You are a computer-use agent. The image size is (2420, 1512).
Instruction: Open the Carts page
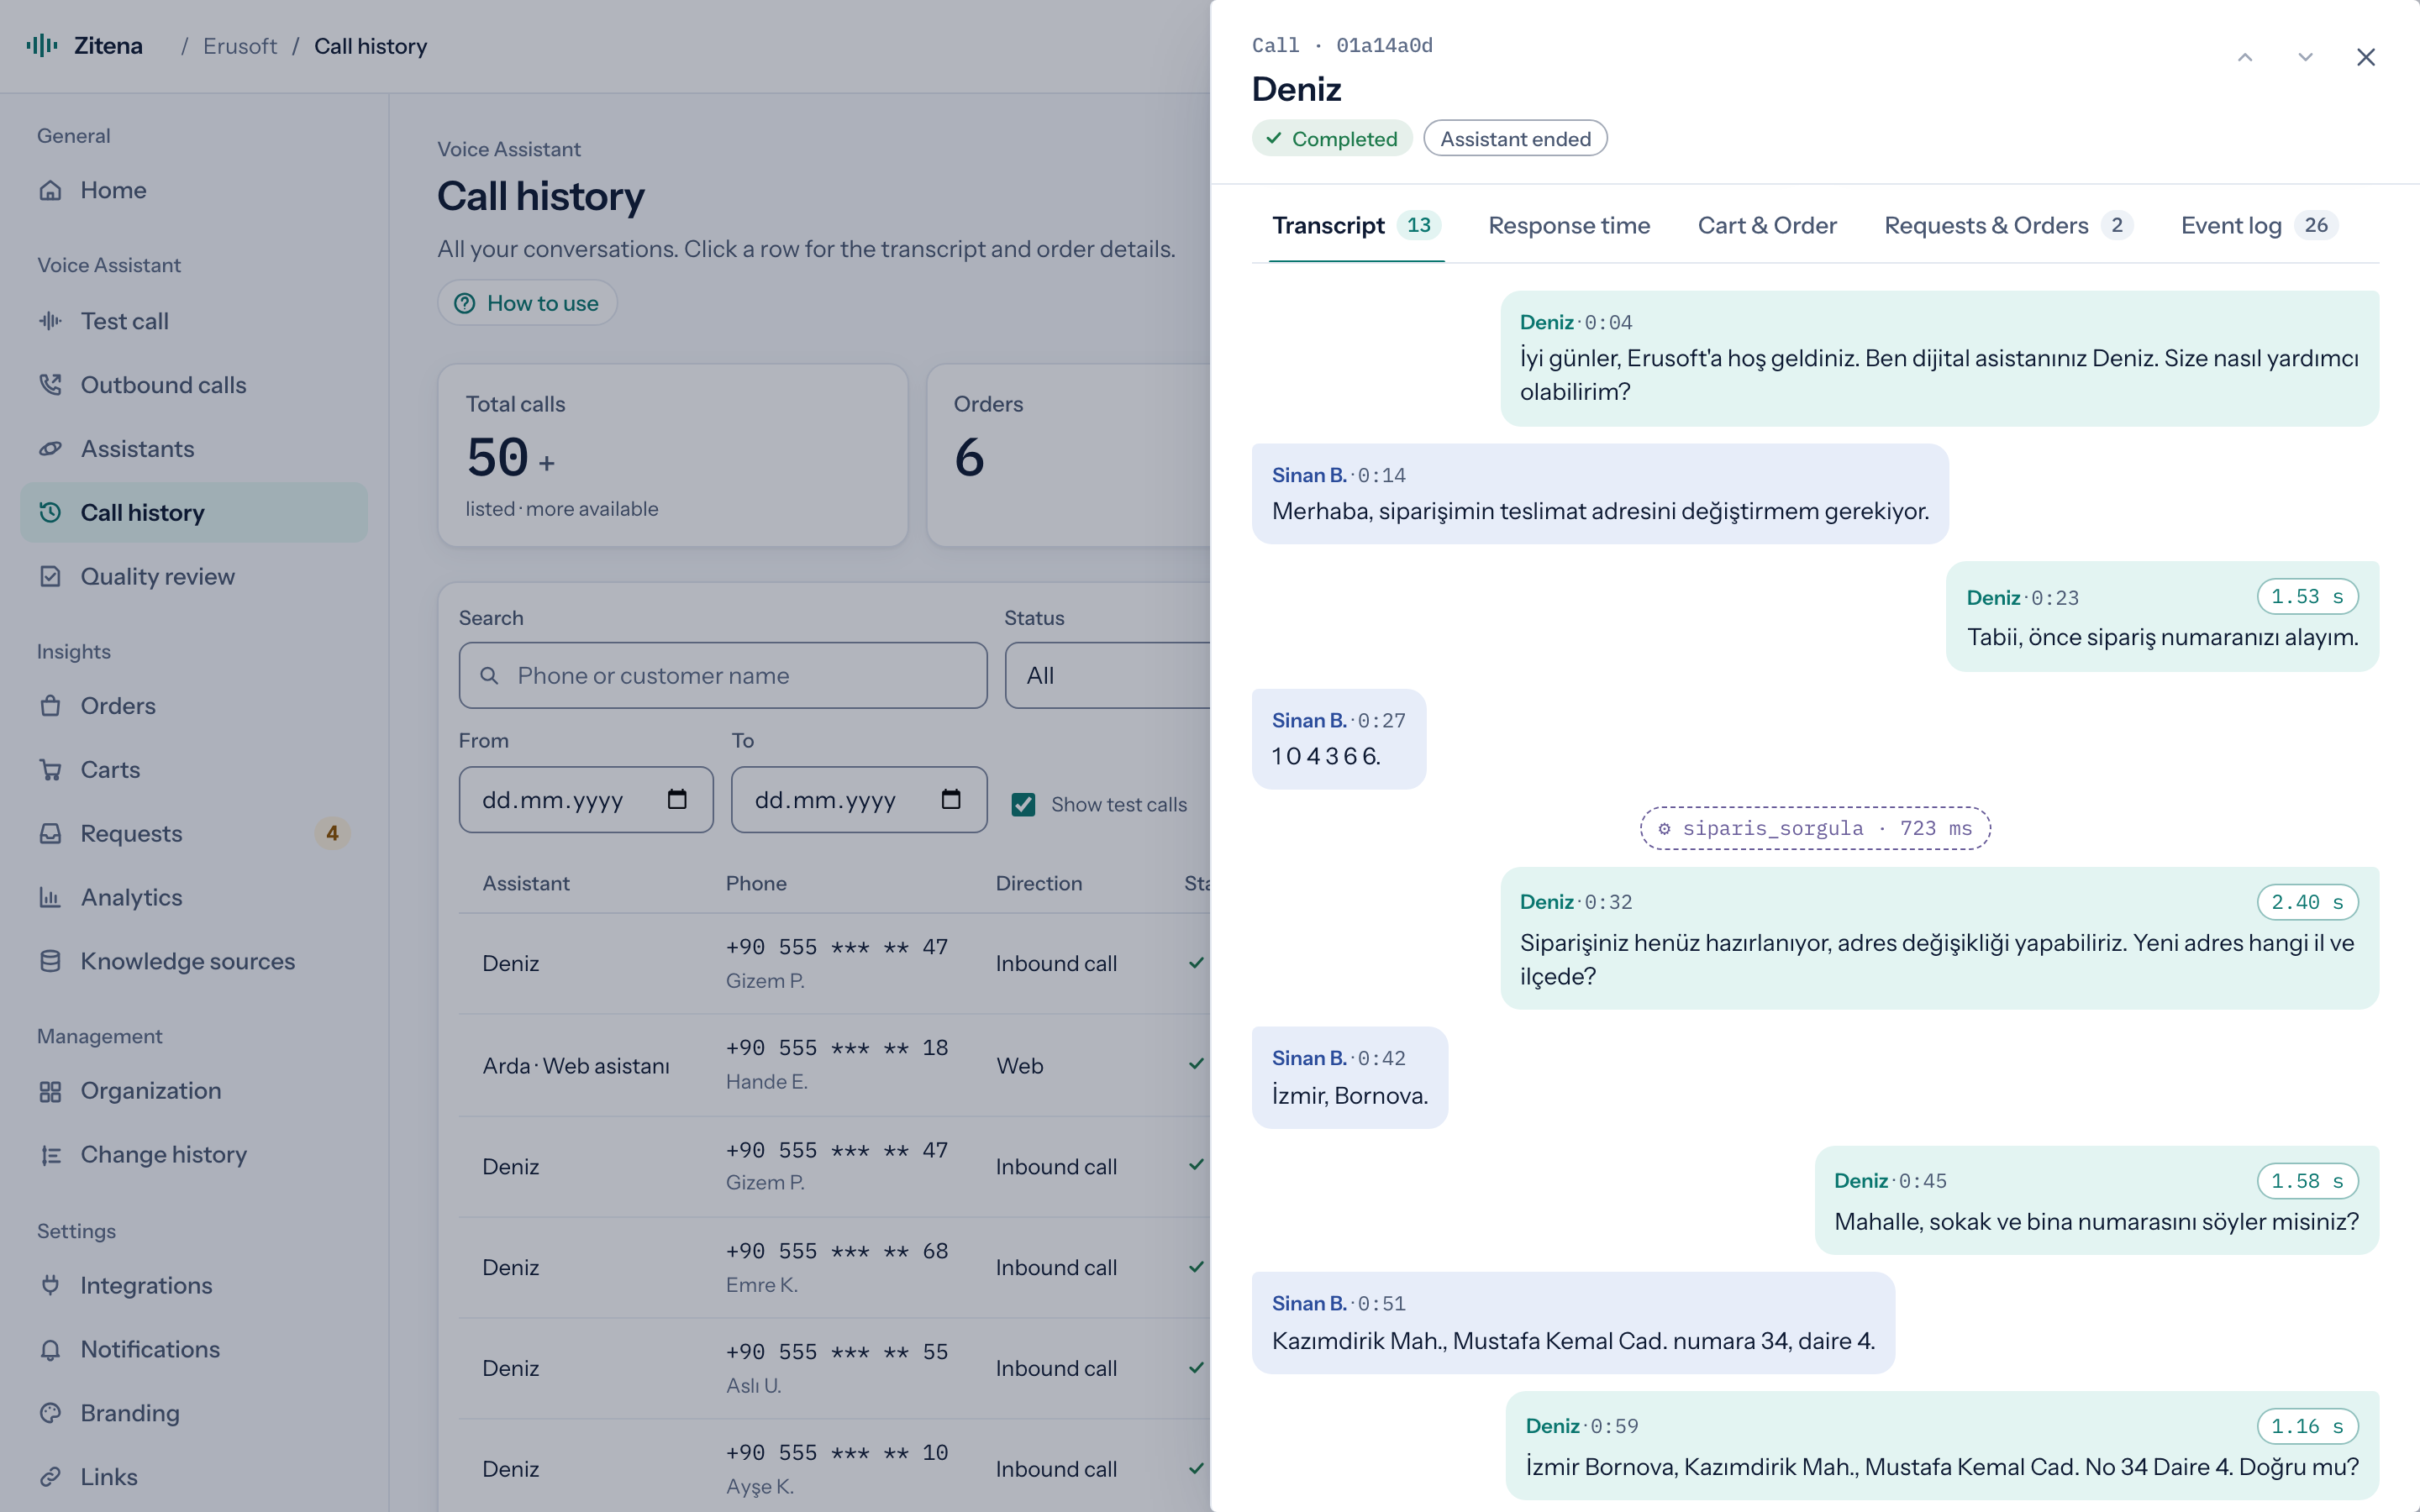pyautogui.click(x=194, y=770)
